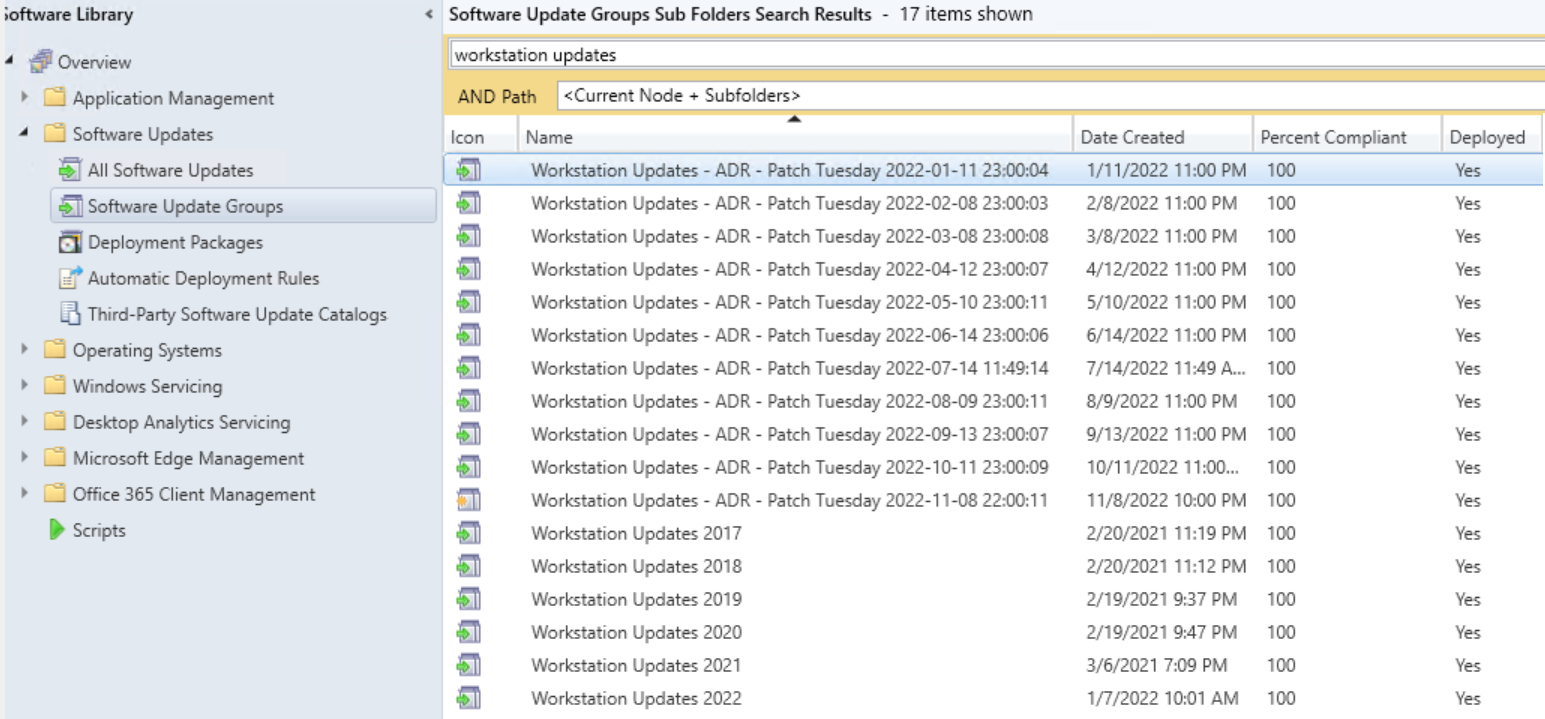Click the All Software Updates icon
The height and width of the screenshot is (719, 1545).
(69, 170)
